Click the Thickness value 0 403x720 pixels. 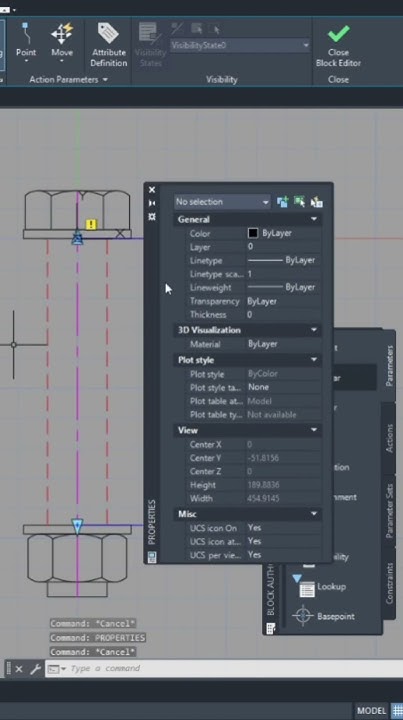pyautogui.click(x=284, y=315)
